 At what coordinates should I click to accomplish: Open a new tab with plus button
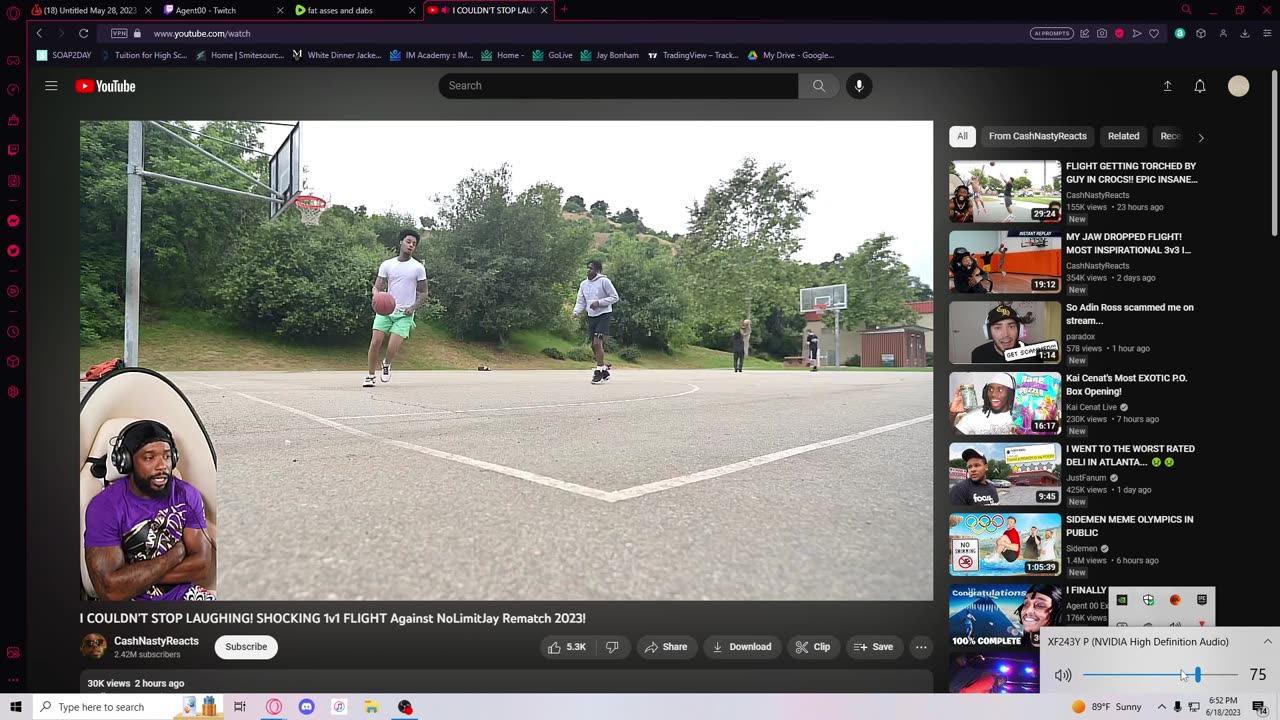(564, 10)
